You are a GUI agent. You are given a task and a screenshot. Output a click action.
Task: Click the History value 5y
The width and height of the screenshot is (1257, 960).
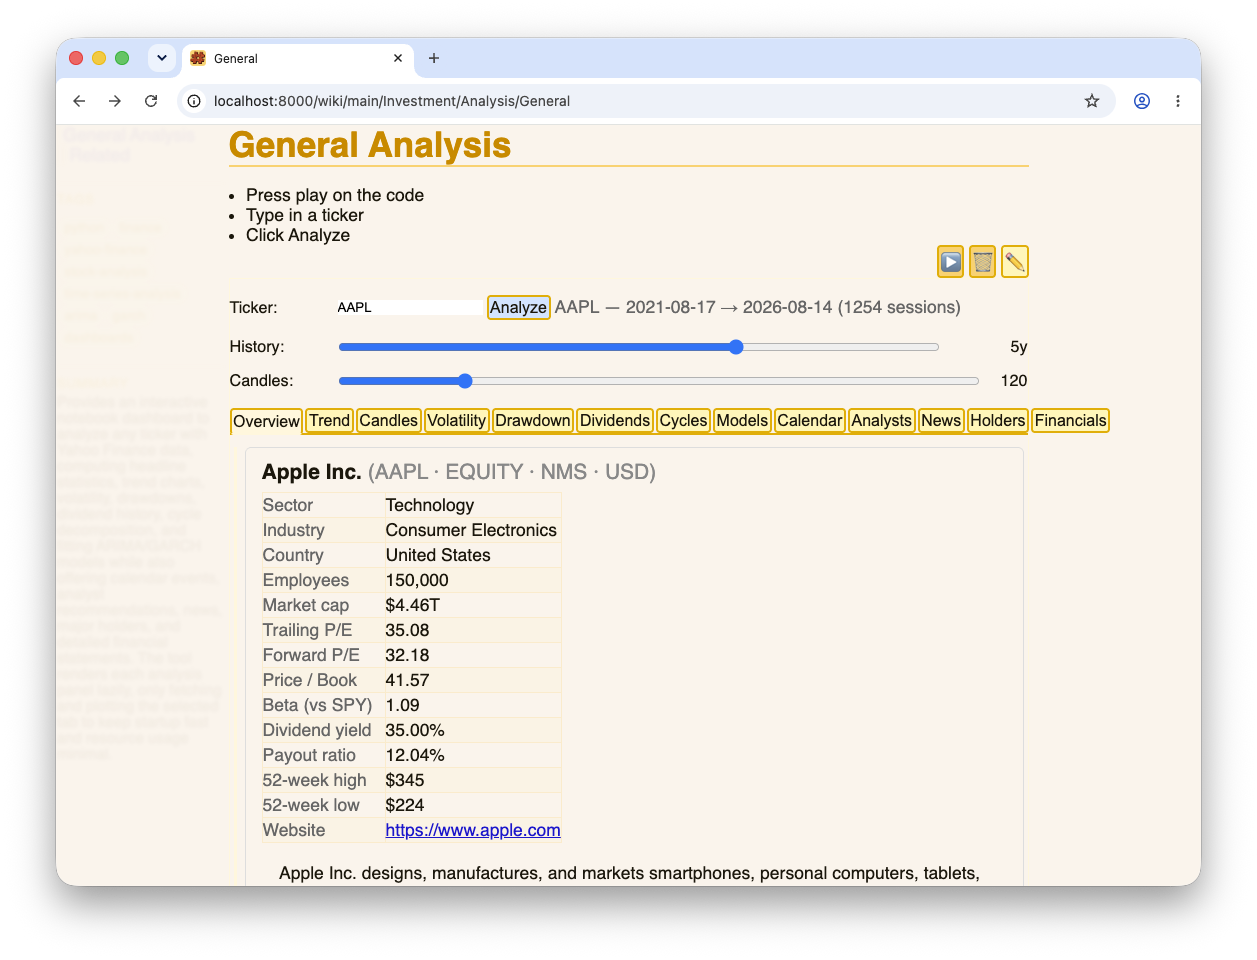[x=1018, y=347]
